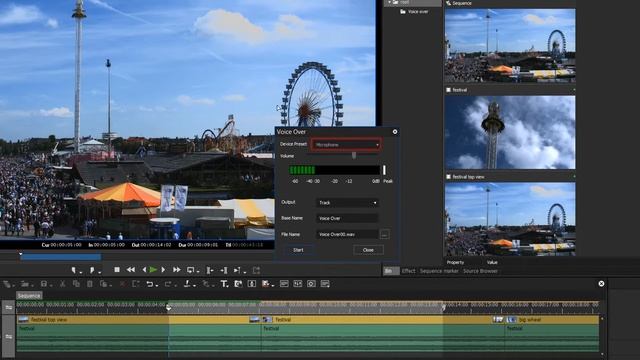Toggle checkbox next to festival top view clip
640x360 pixels.
click(448, 177)
